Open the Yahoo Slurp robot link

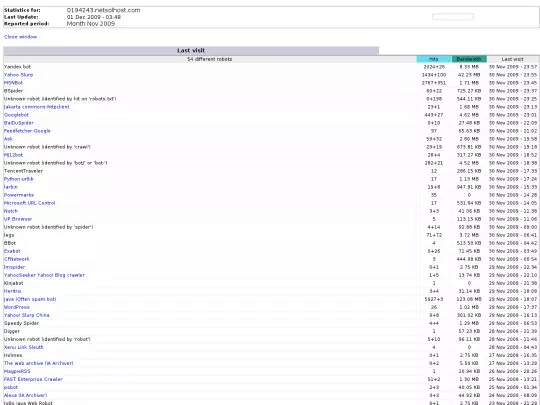tap(19, 75)
